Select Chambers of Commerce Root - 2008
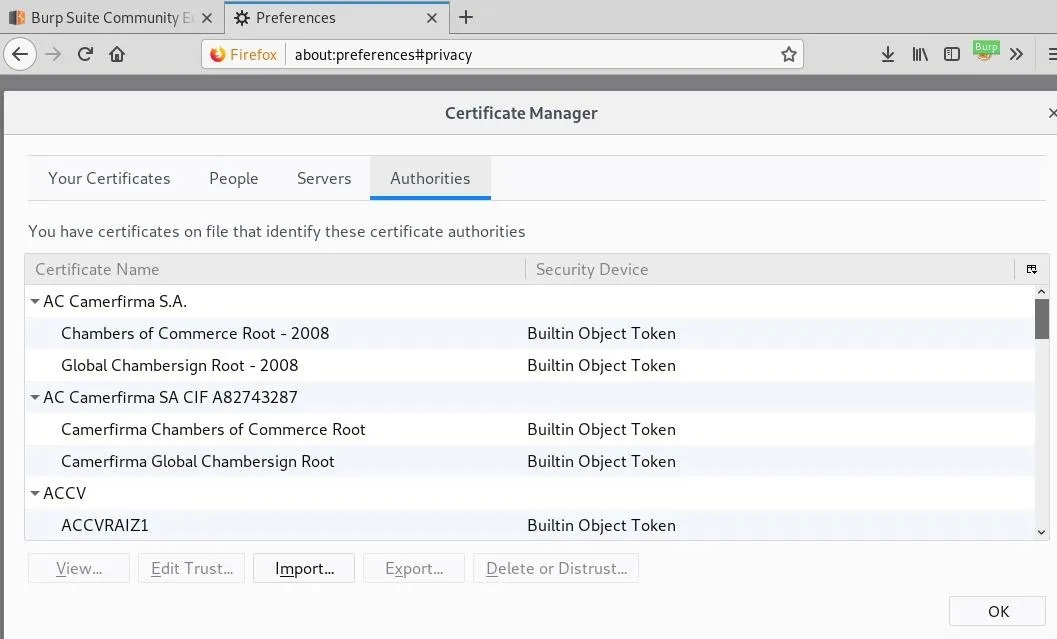The width and height of the screenshot is (1057, 639). (x=530, y=333)
